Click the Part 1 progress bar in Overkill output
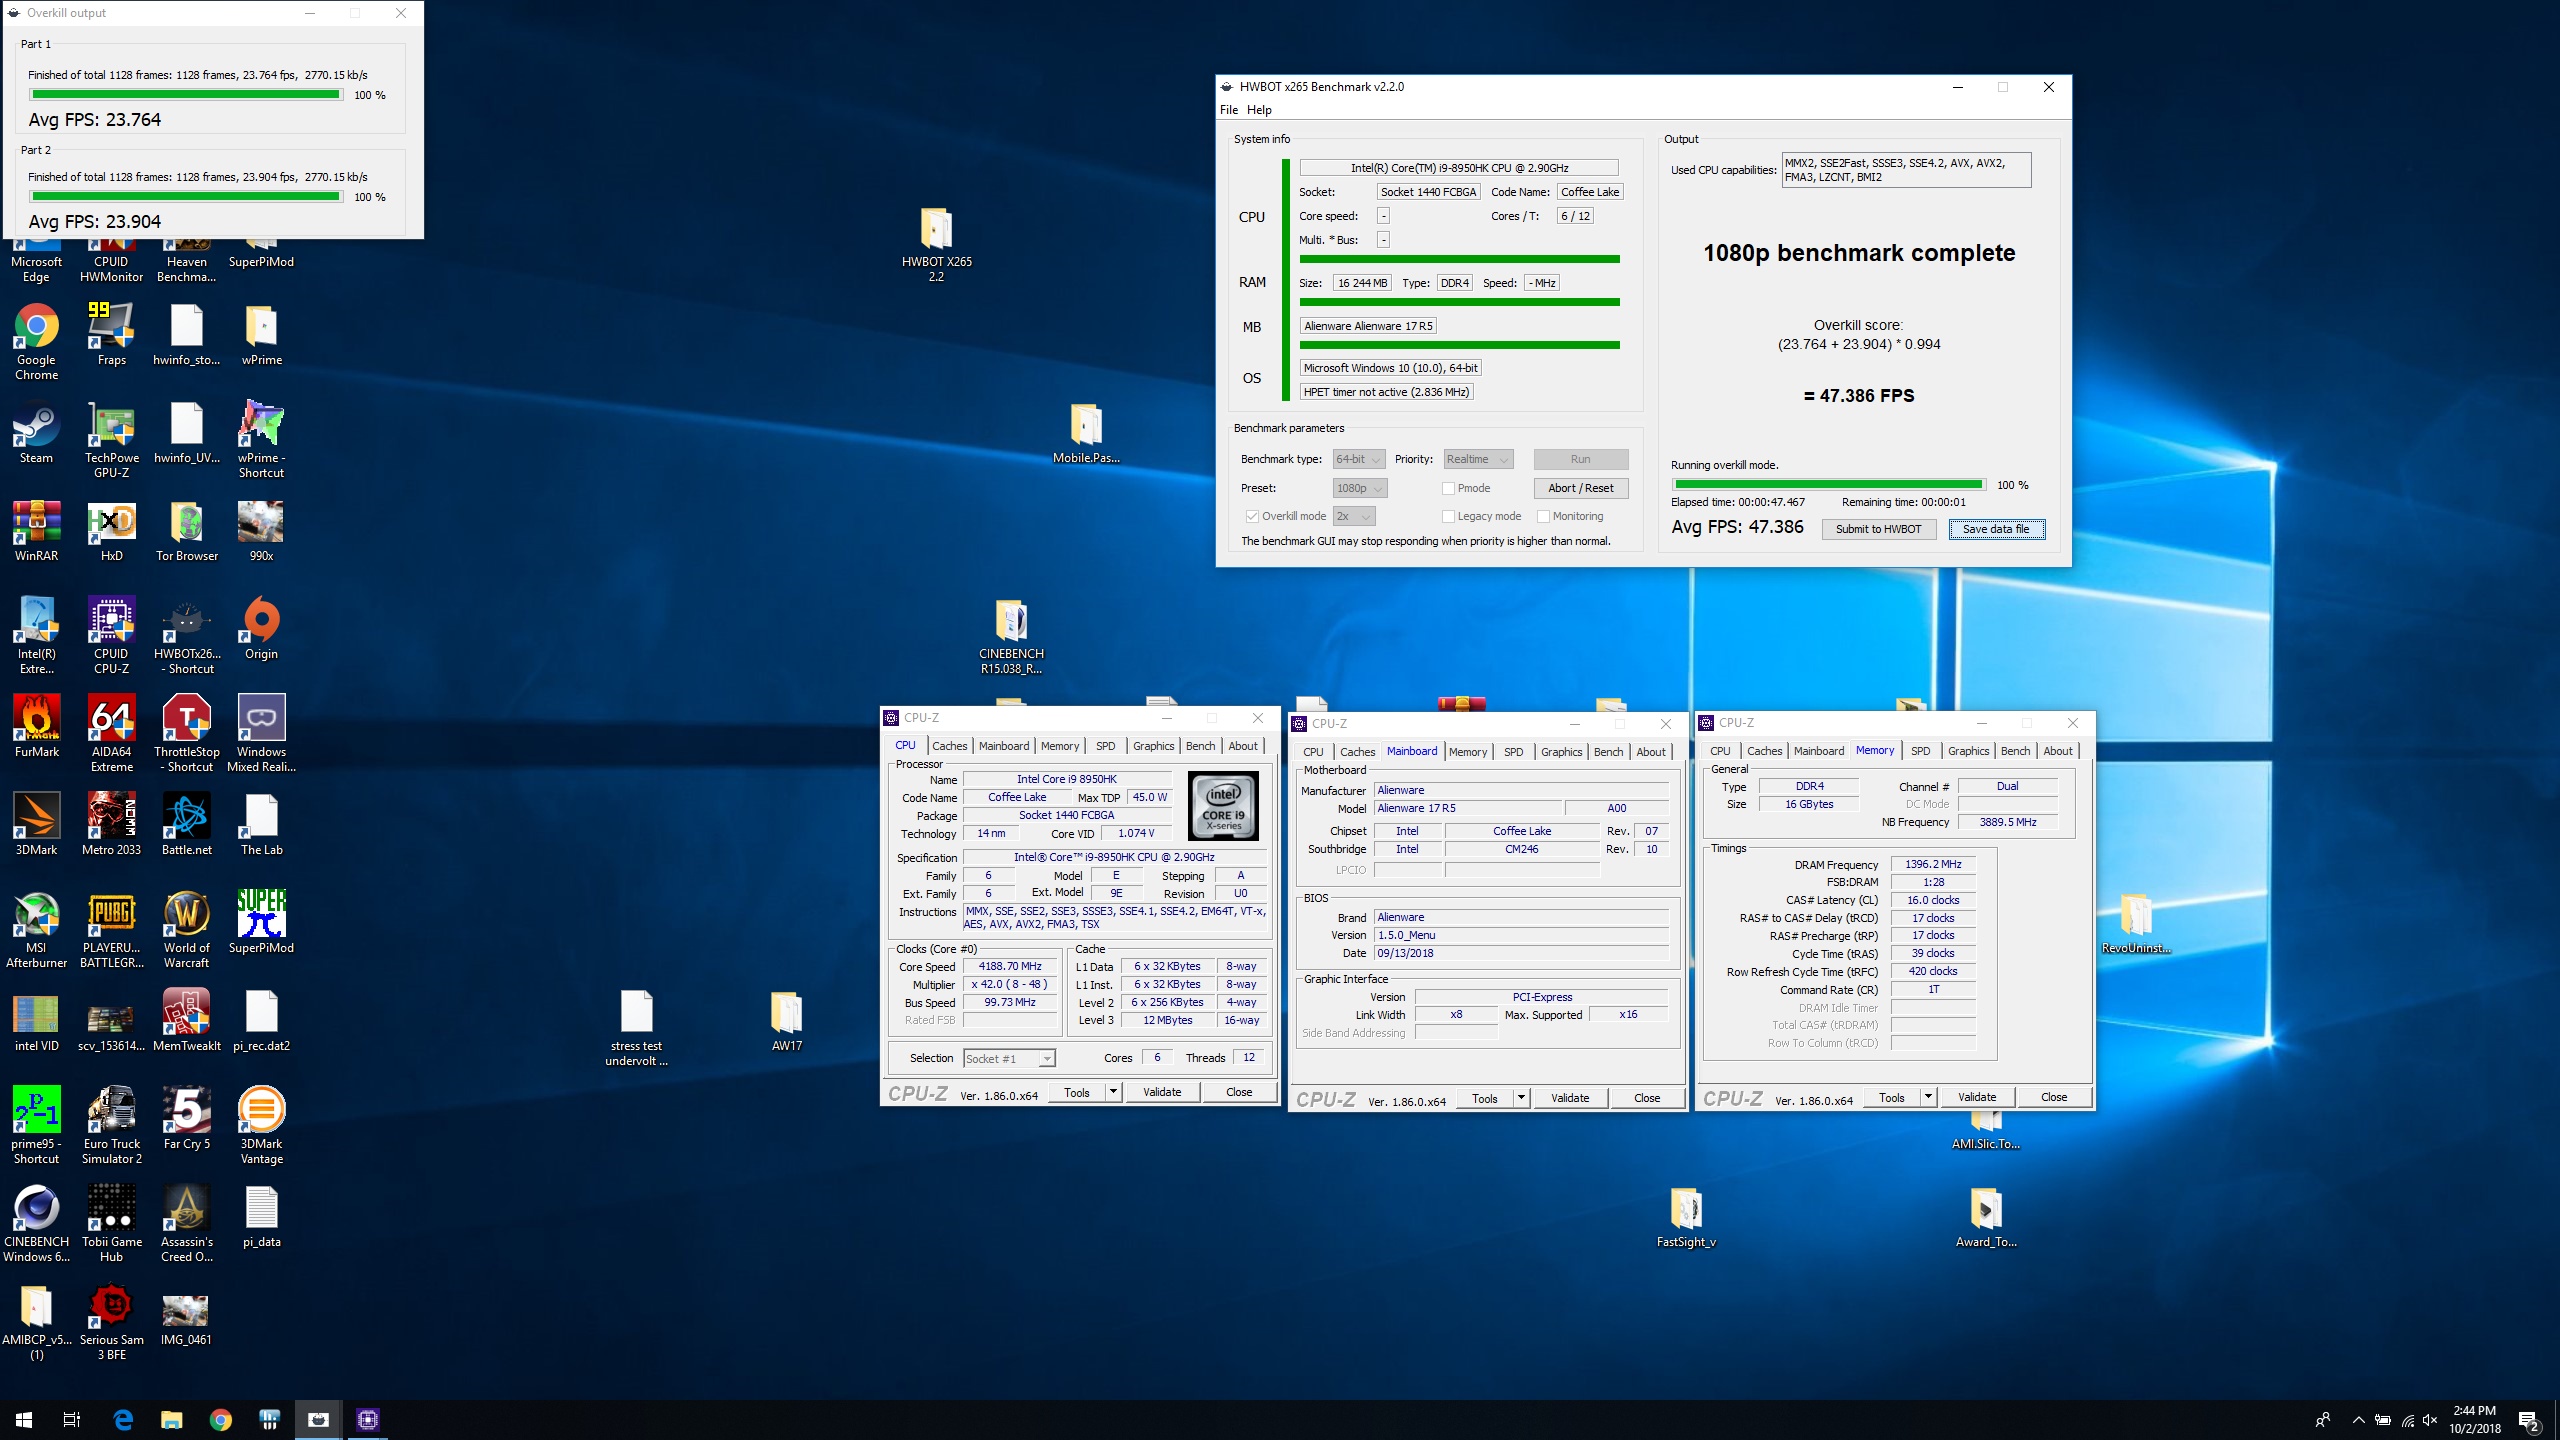This screenshot has height=1440, width=2560. pyautogui.click(x=186, y=95)
